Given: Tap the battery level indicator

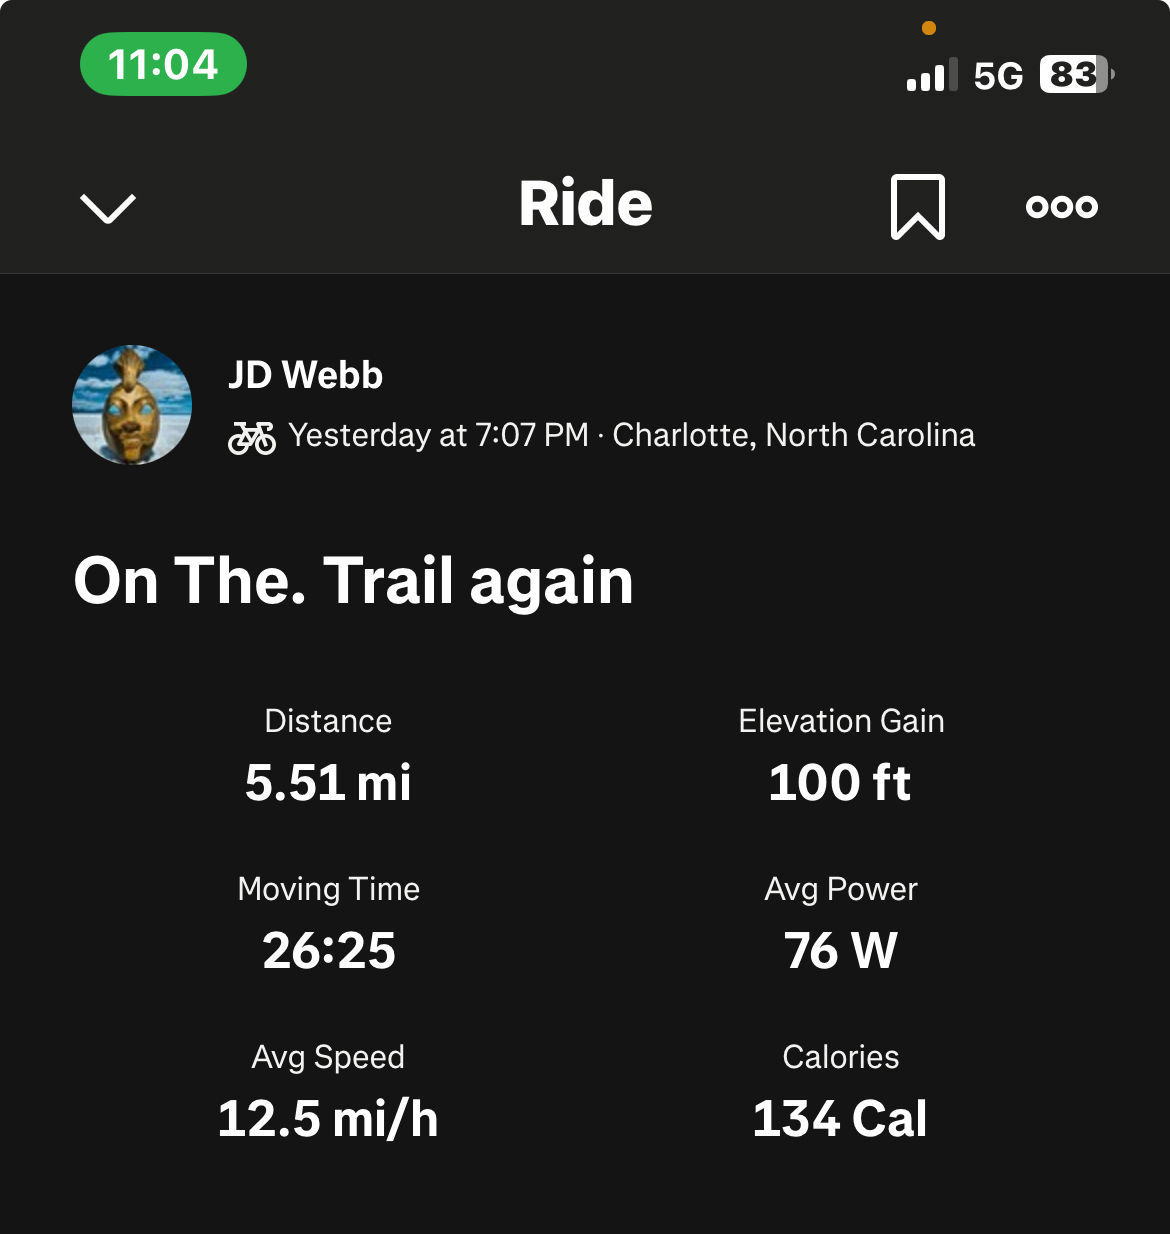Looking at the screenshot, I should (x=1078, y=75).
